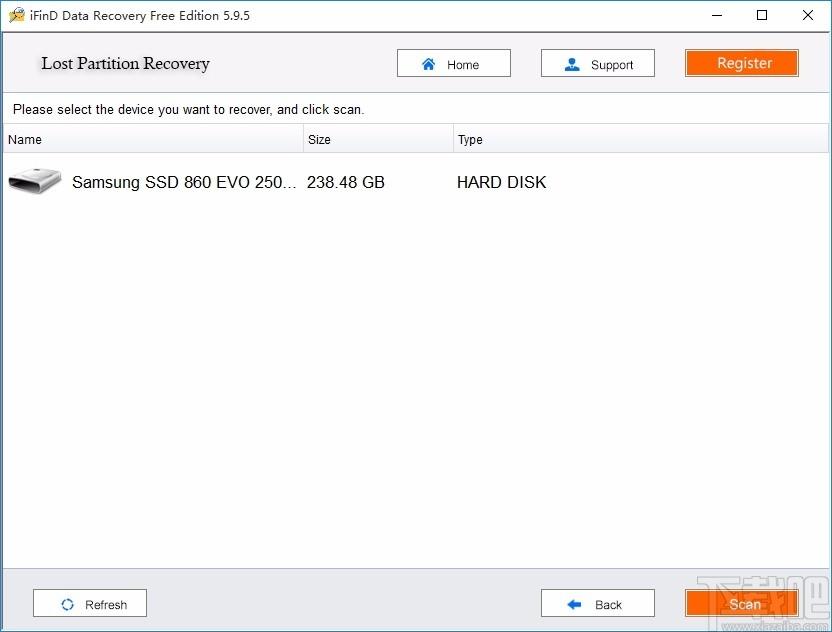Maximize the iFinD Data Recovery window

[762, 15]
